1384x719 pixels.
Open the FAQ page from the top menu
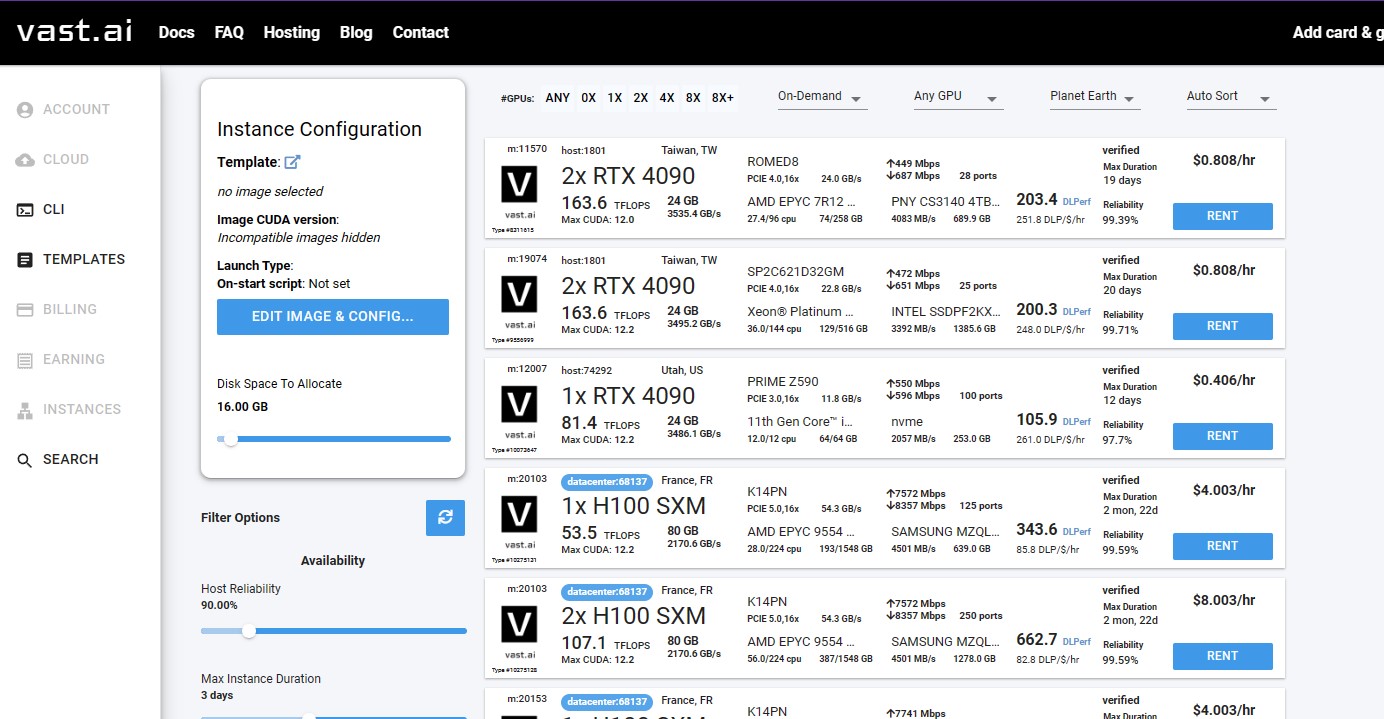[x=229, y=32]
